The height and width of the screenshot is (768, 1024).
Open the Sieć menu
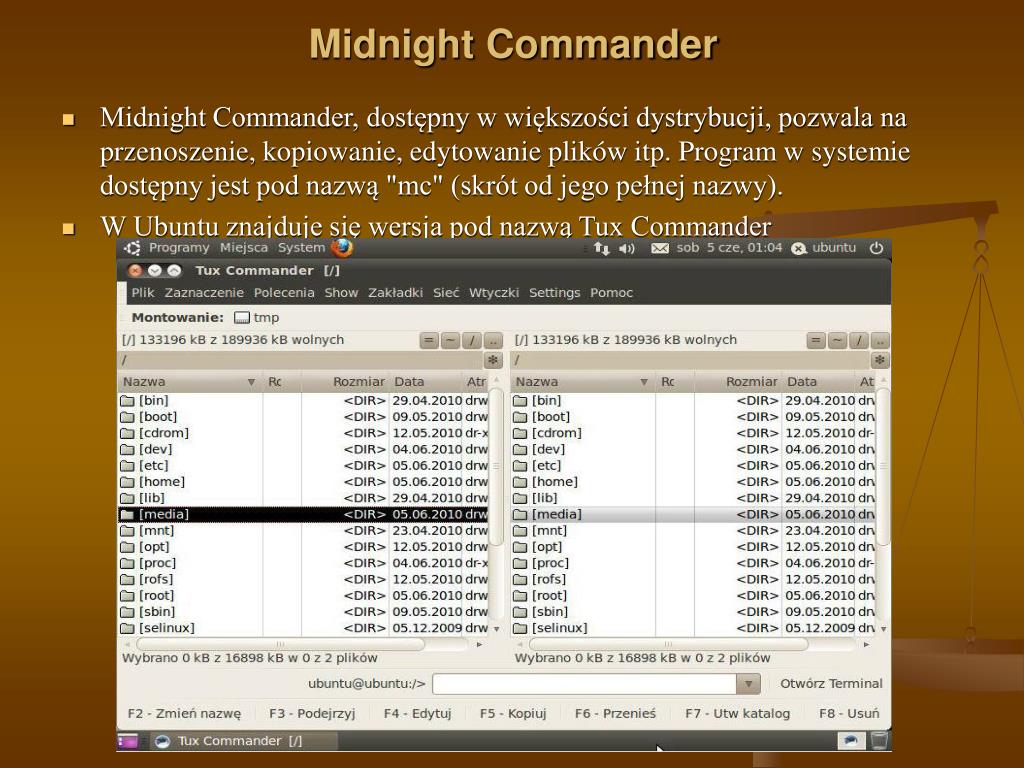[446, 293]
